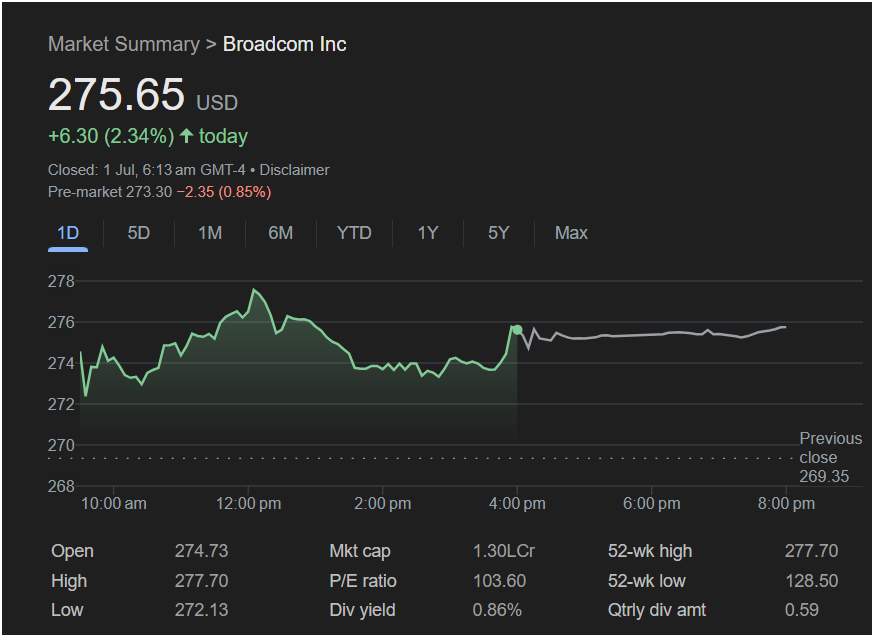Click the 268 y-axis label
The image size is (874, 637).
61,486
